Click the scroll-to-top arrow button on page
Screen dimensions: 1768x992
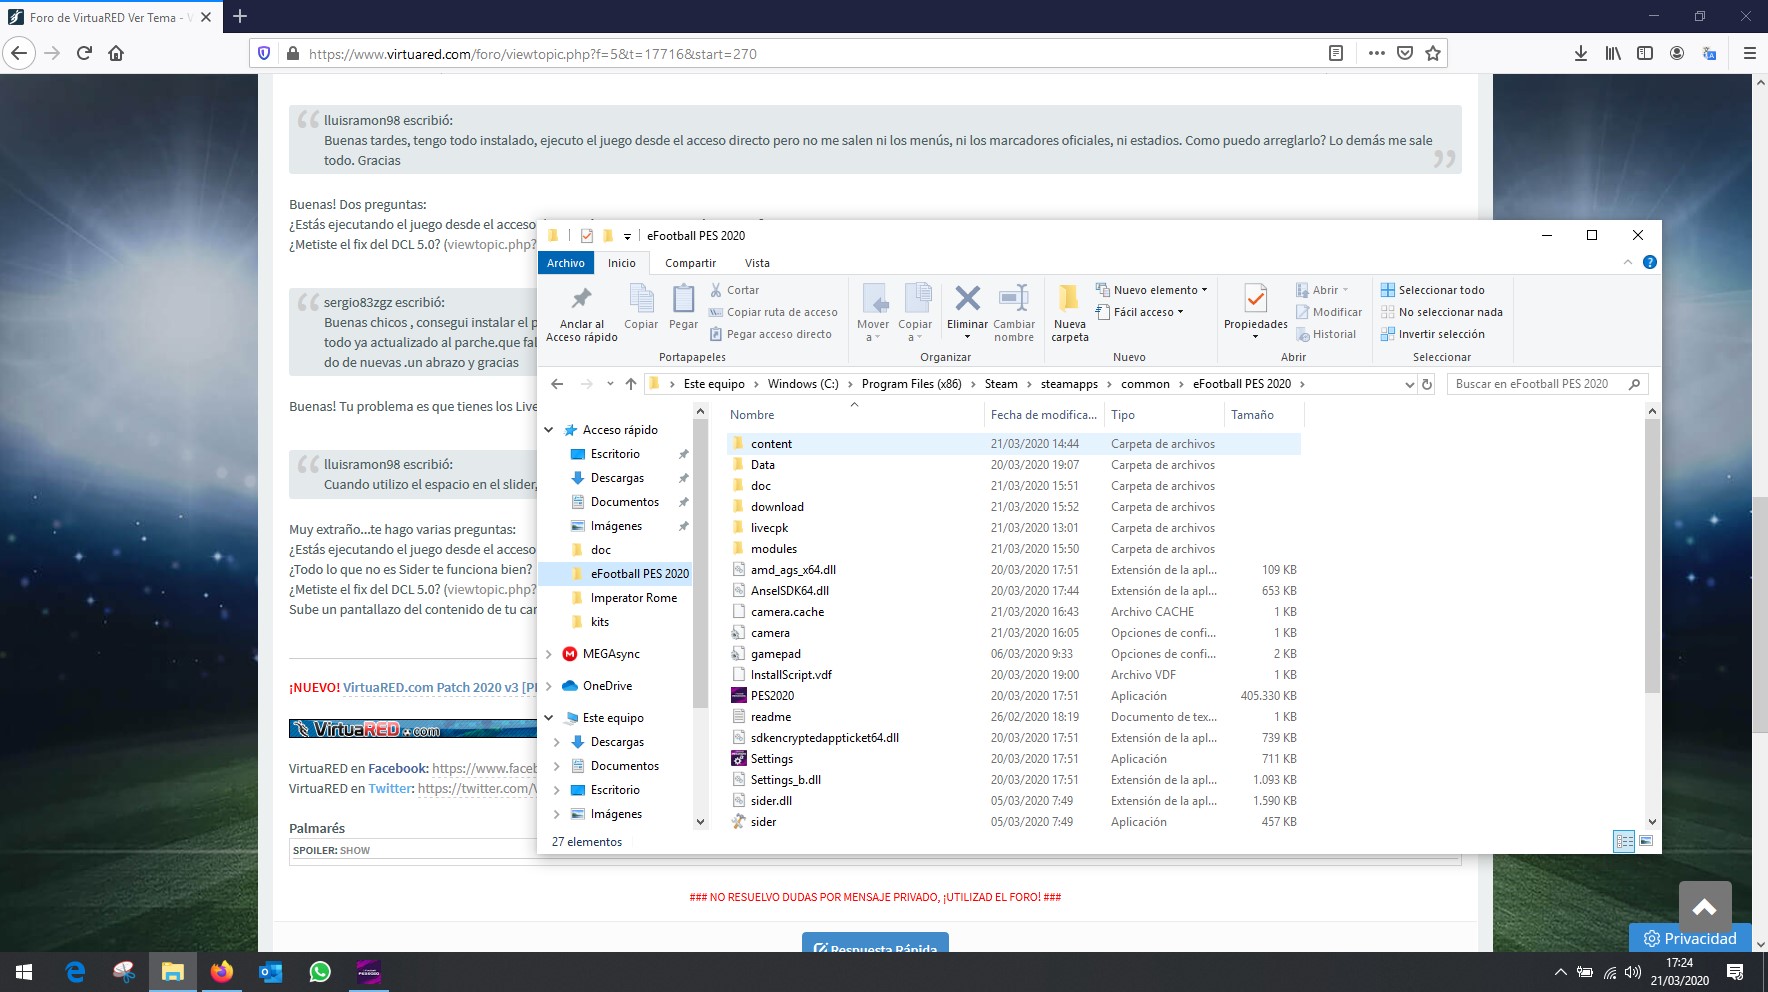pyautogui.click(x=1705, y=907)
